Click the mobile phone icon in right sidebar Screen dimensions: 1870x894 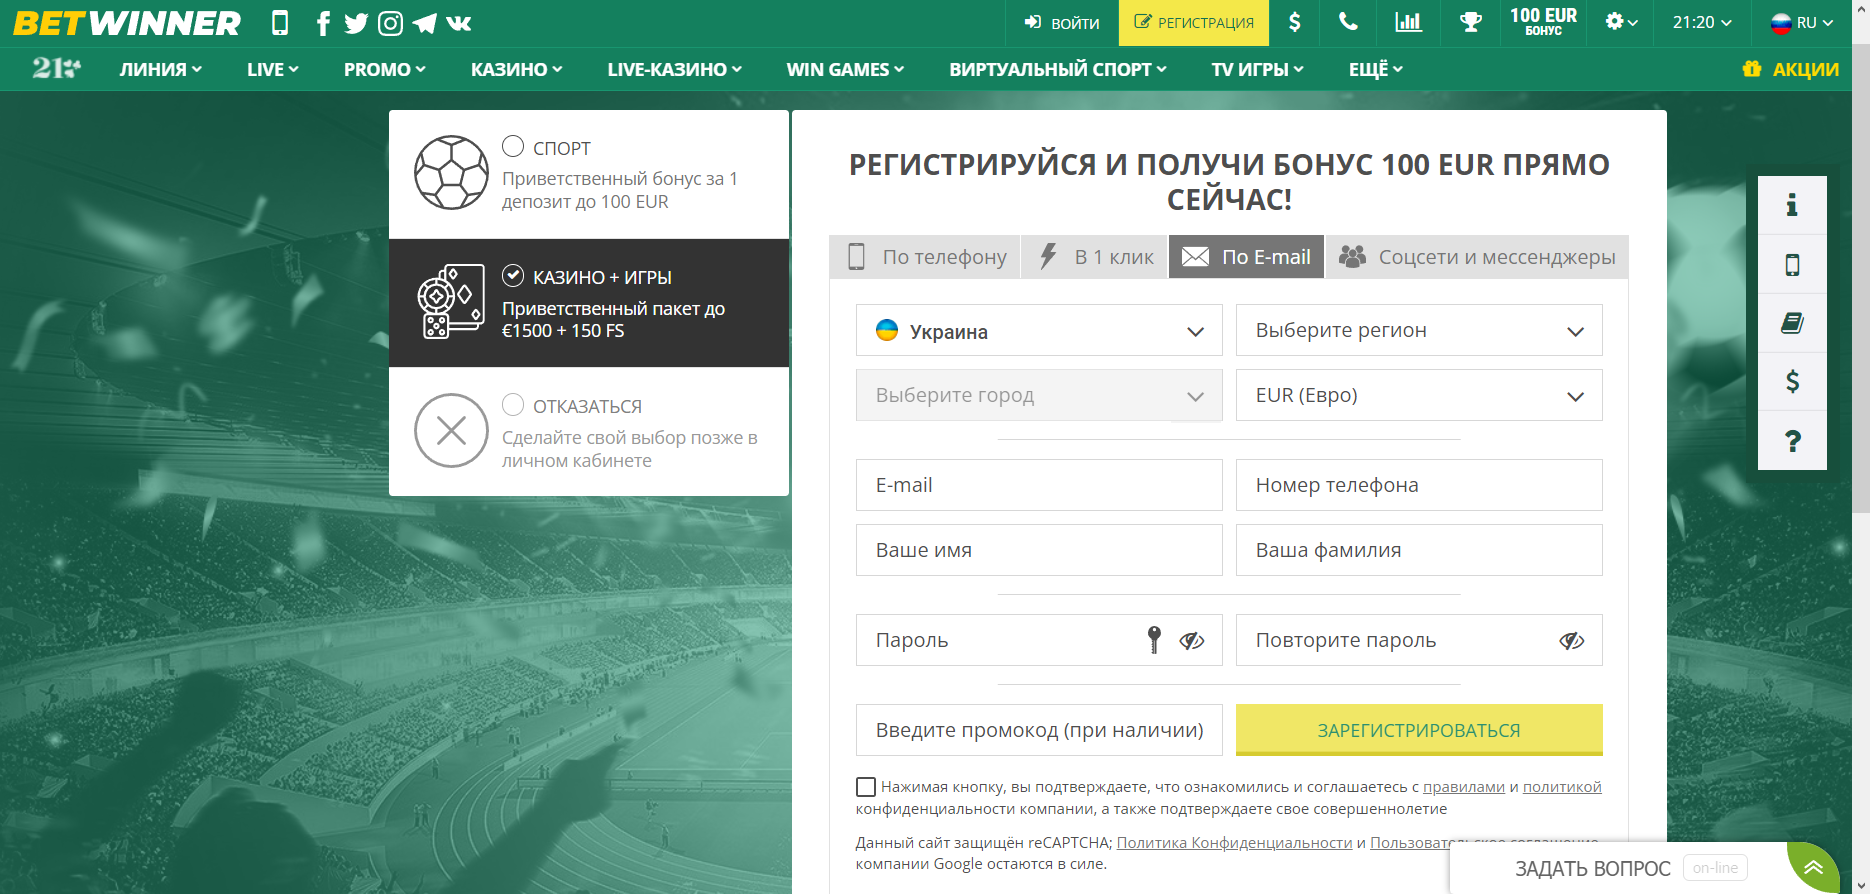pyautogui.click(x=1792, y=265)
